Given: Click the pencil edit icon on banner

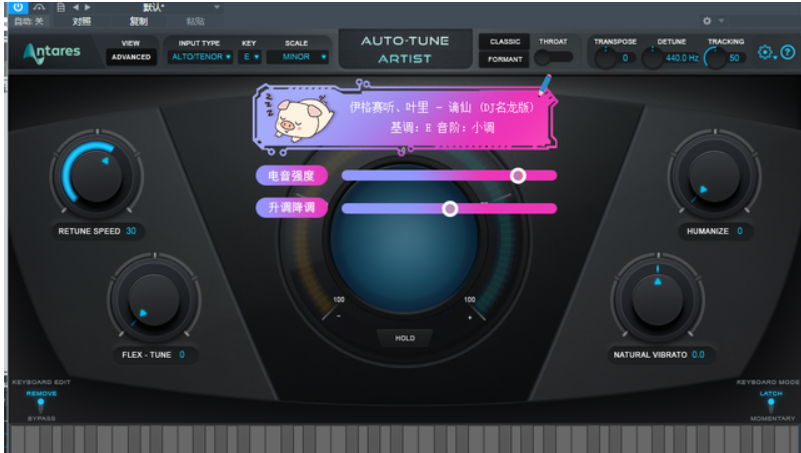Looking at the screenshot, I should pyautogui.click(x=545, y=84).
